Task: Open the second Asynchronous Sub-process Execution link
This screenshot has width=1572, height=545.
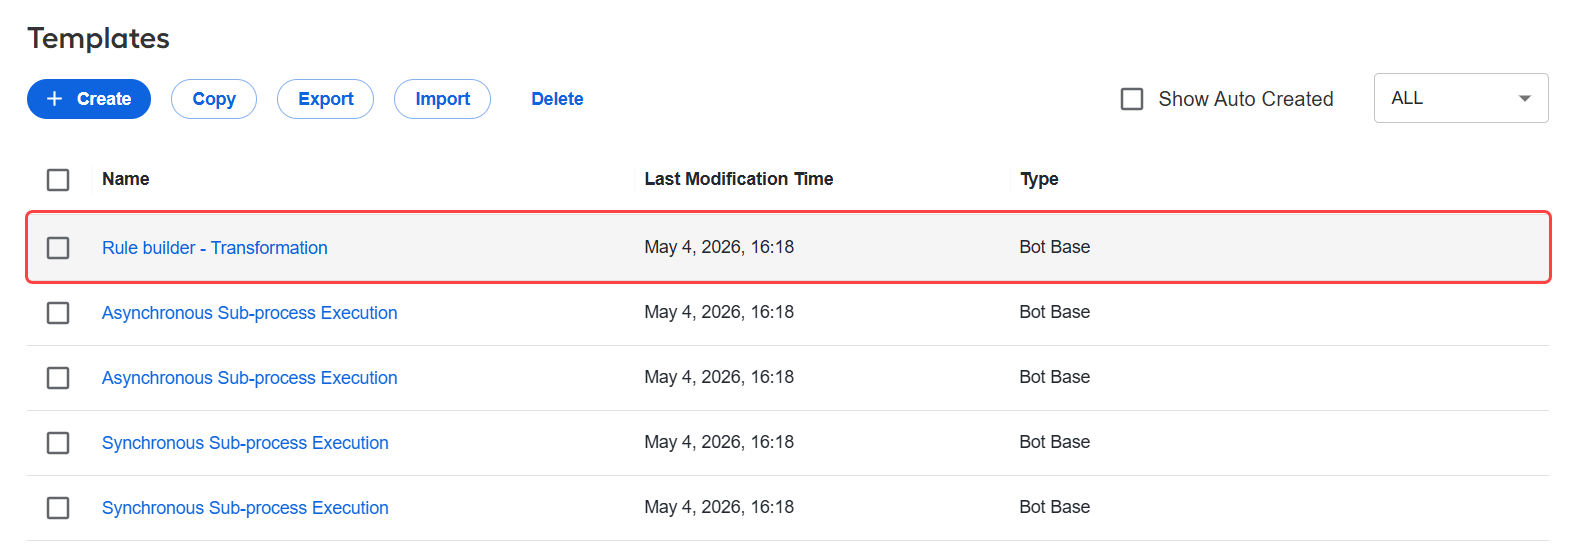Action: point(250,378)
